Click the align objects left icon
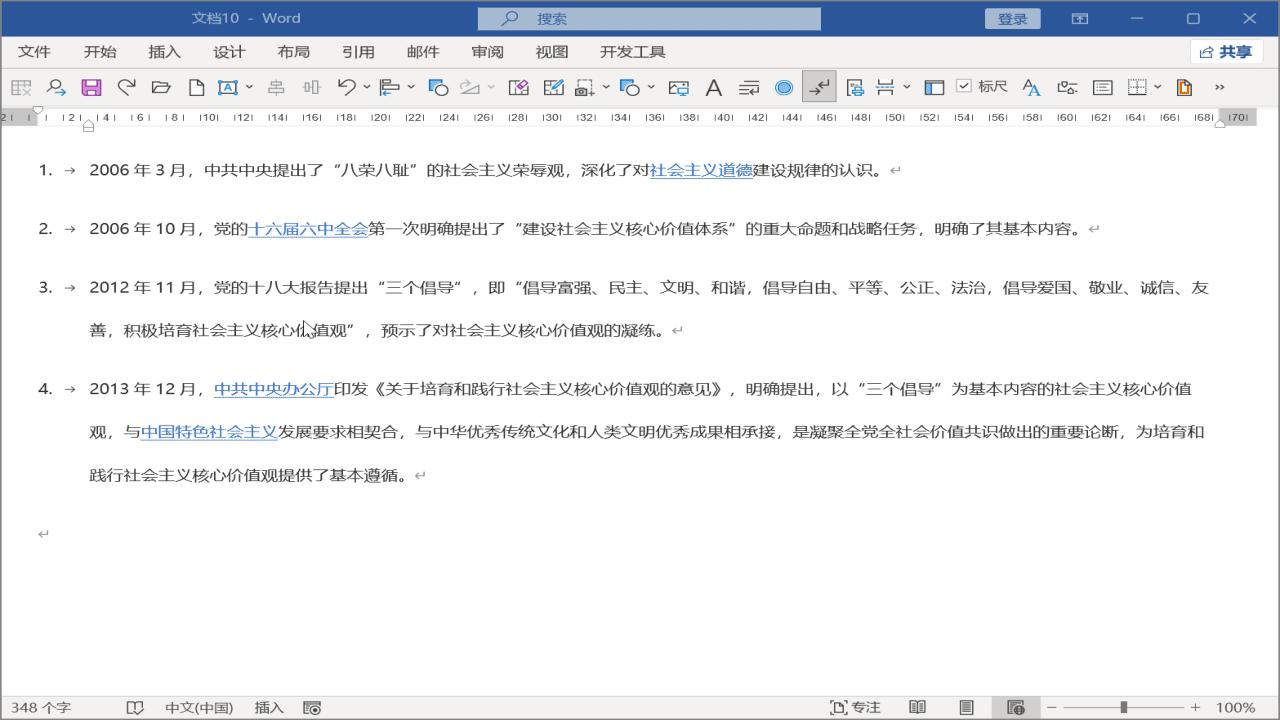 390,87
